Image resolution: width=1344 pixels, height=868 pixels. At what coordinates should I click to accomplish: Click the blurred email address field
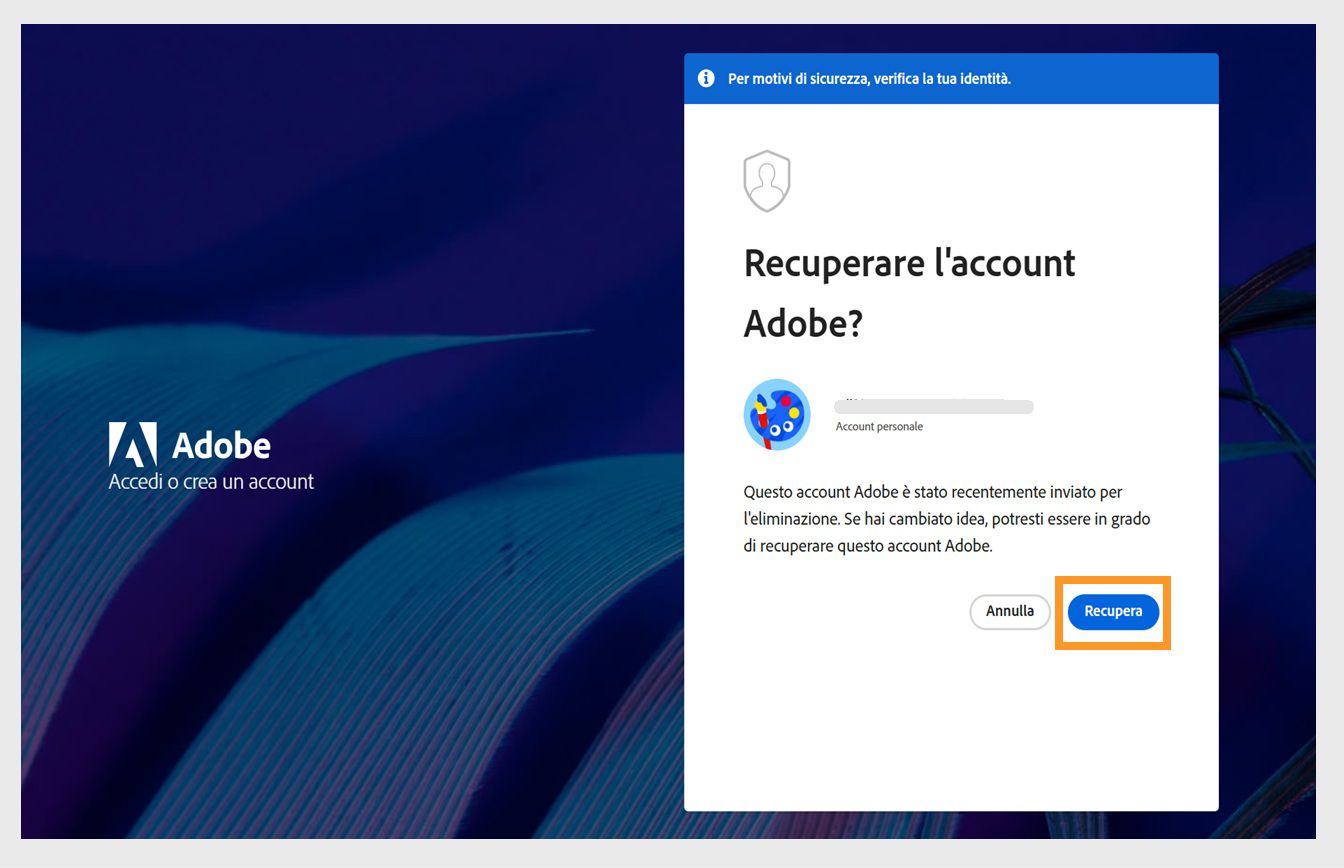pos(933,406)
